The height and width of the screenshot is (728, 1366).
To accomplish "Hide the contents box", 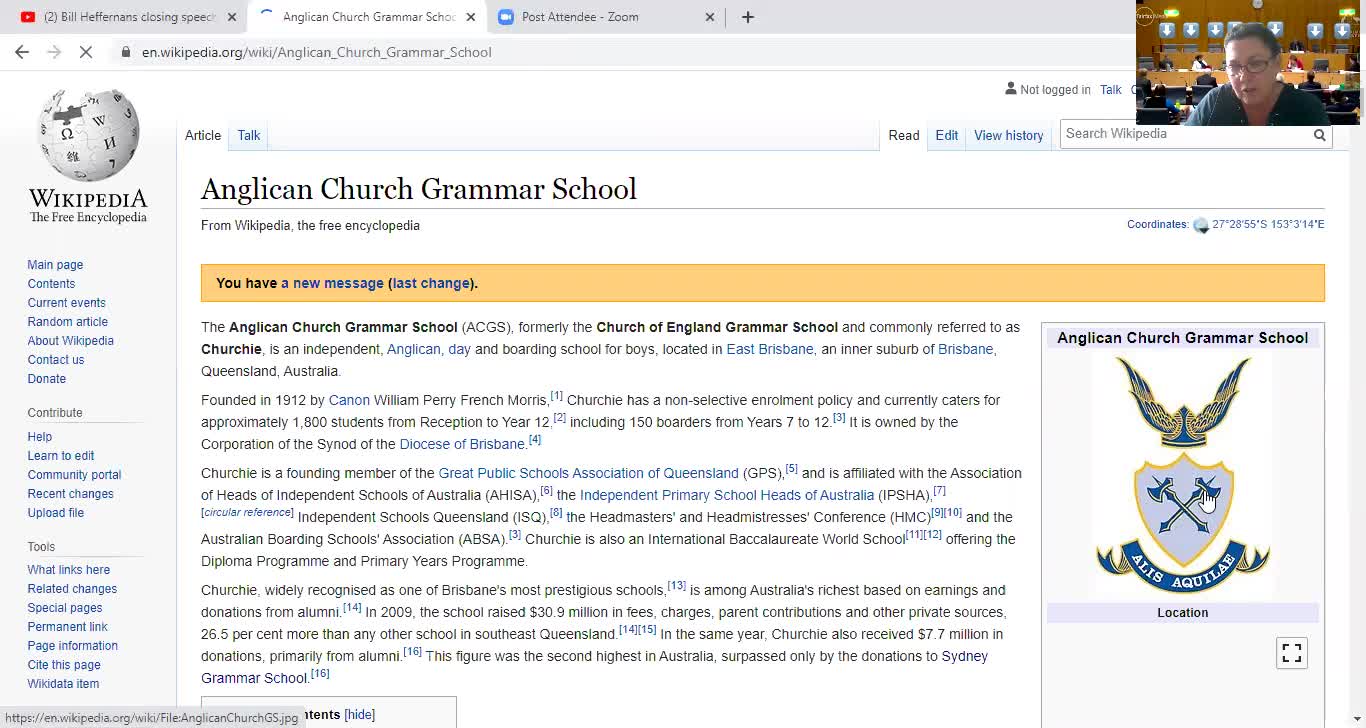I will click(359, 715).
